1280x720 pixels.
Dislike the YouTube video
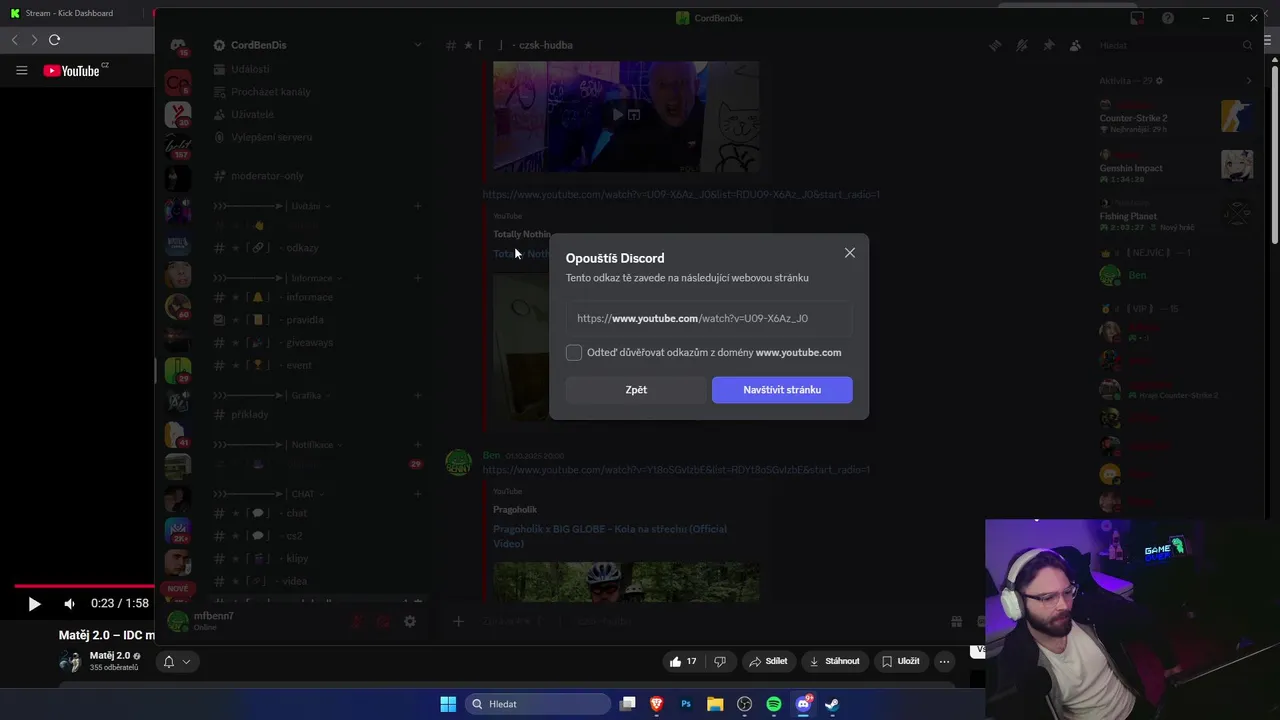coord(719,661)
